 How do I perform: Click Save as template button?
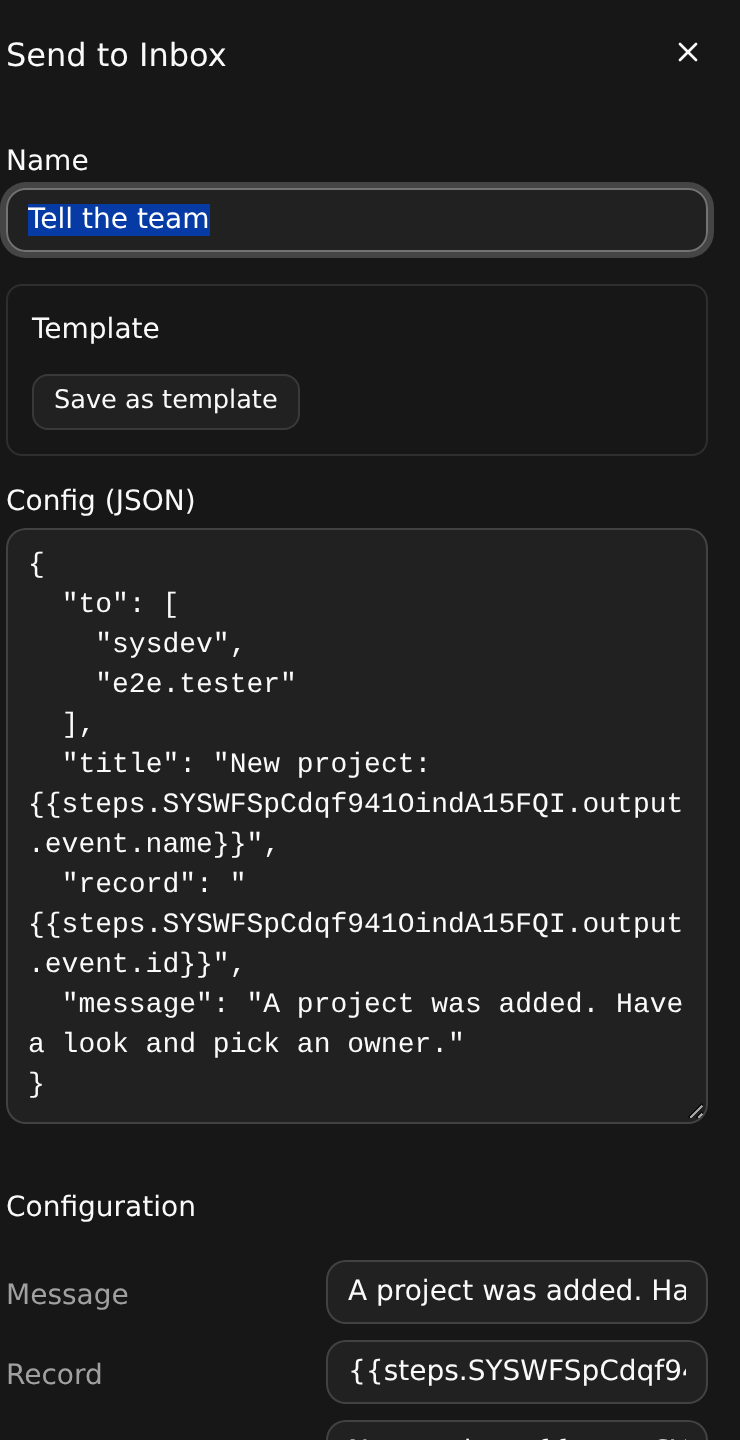click(166, 401)
